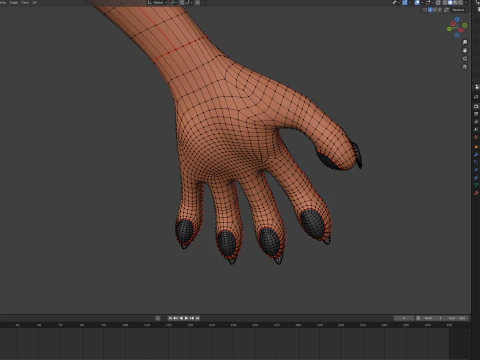Click frame 200 on the timeline ruler

(x=341, y=325)
